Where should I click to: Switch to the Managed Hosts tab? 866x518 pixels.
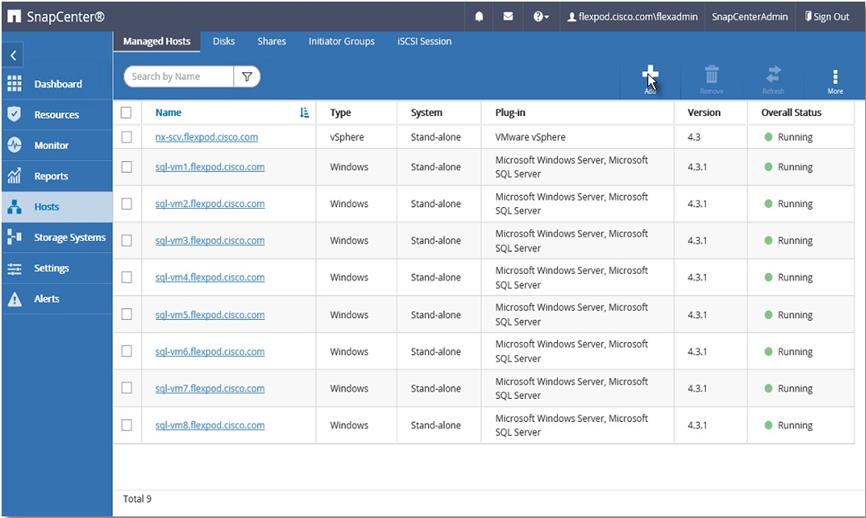(156, 41)
